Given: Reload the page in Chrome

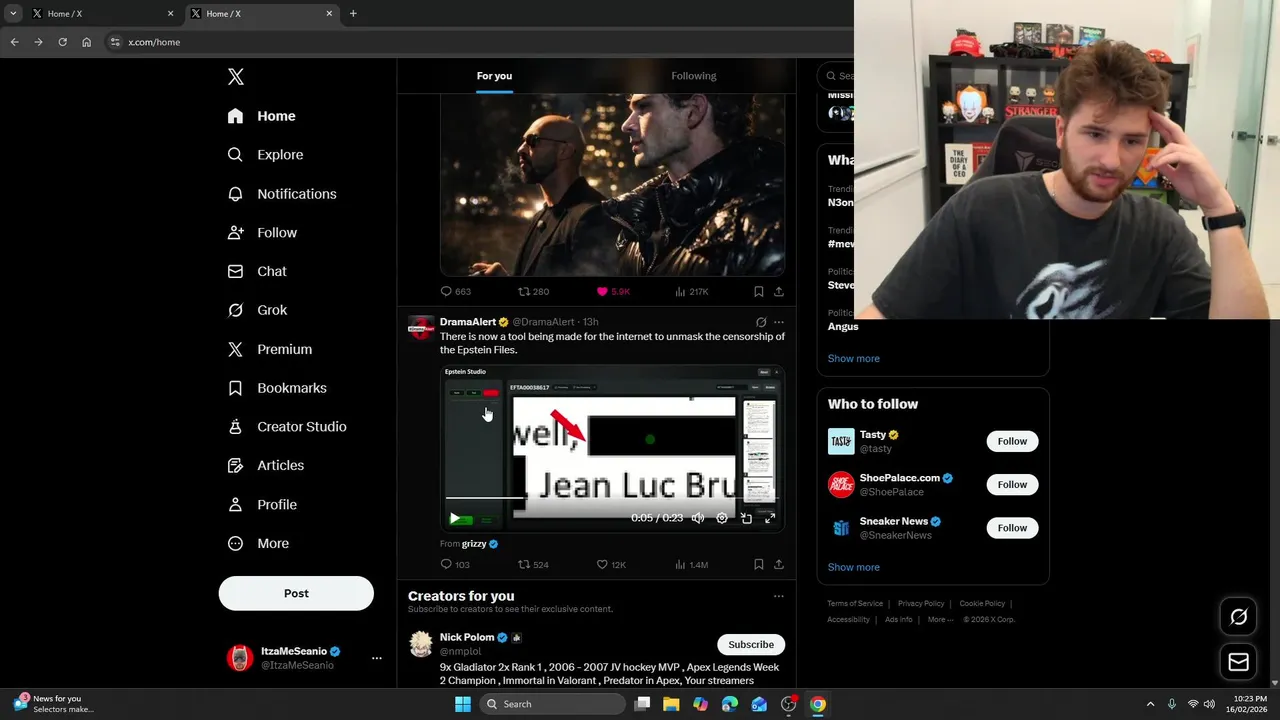Looking at the screenshot, I should 62,42.
